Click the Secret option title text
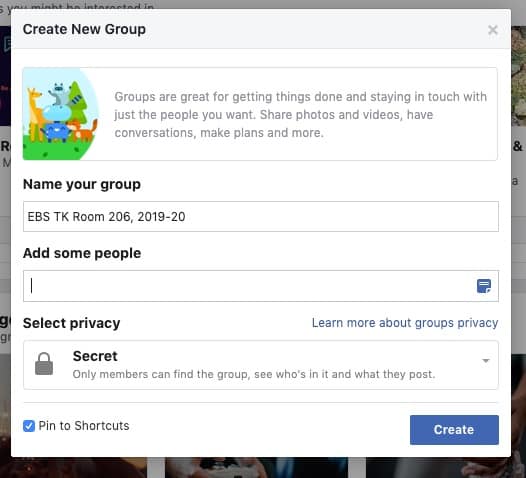Screen dimensions: 526x478 95,356
